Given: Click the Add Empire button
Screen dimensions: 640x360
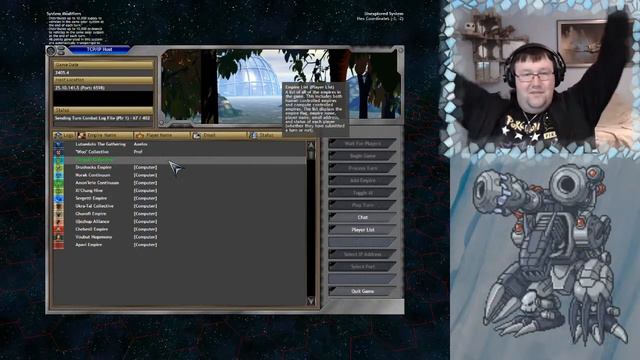Looking at the screenshot, I should click(362, 180).
